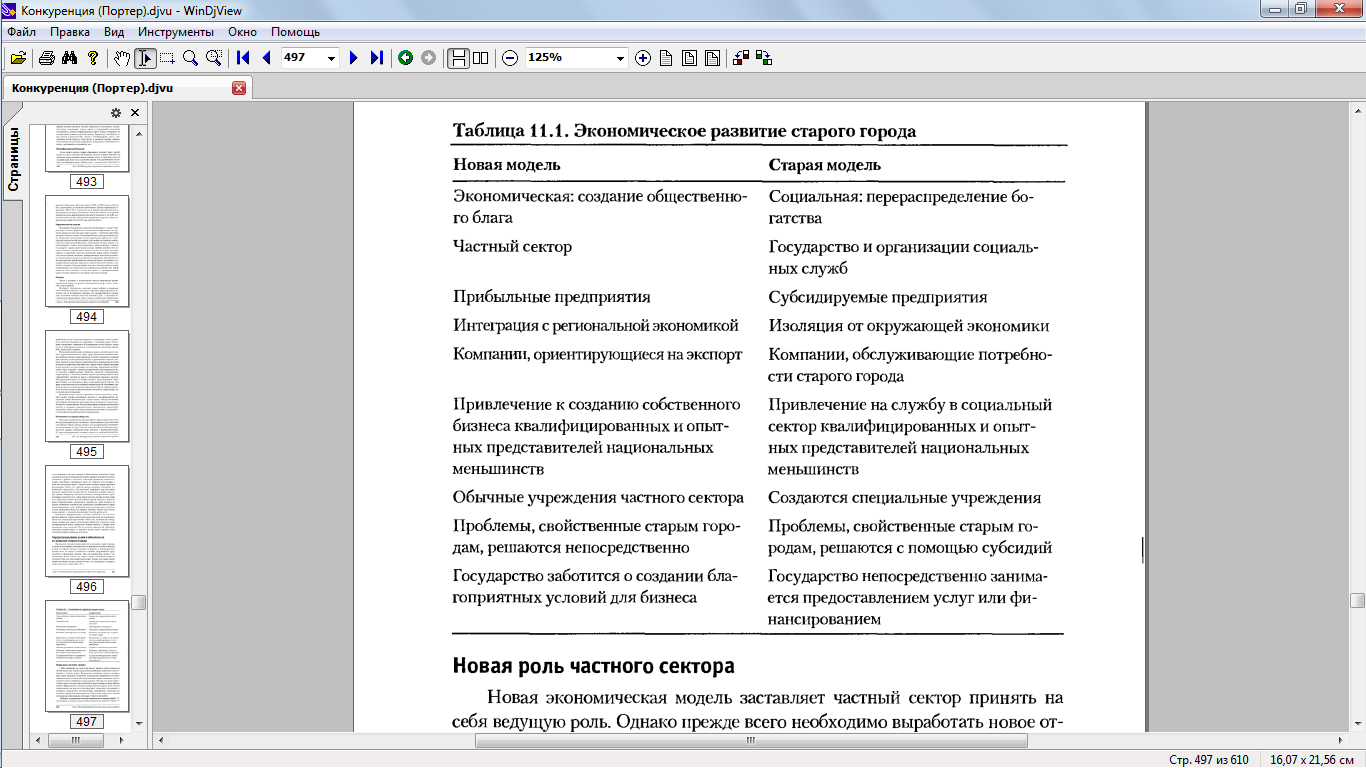Open the Помощь menu

295,32
